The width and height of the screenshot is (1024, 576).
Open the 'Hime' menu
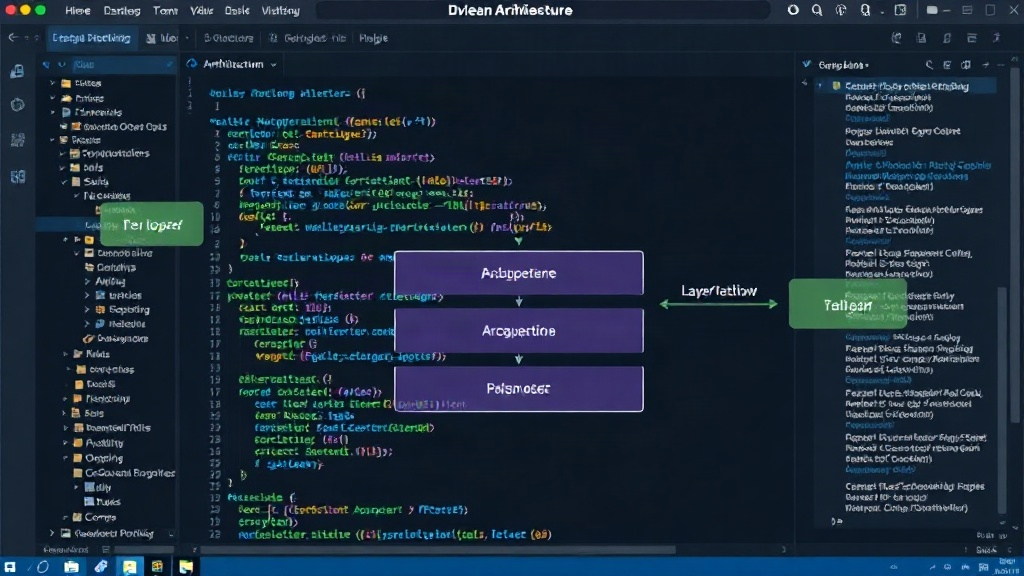pos(78,11)
